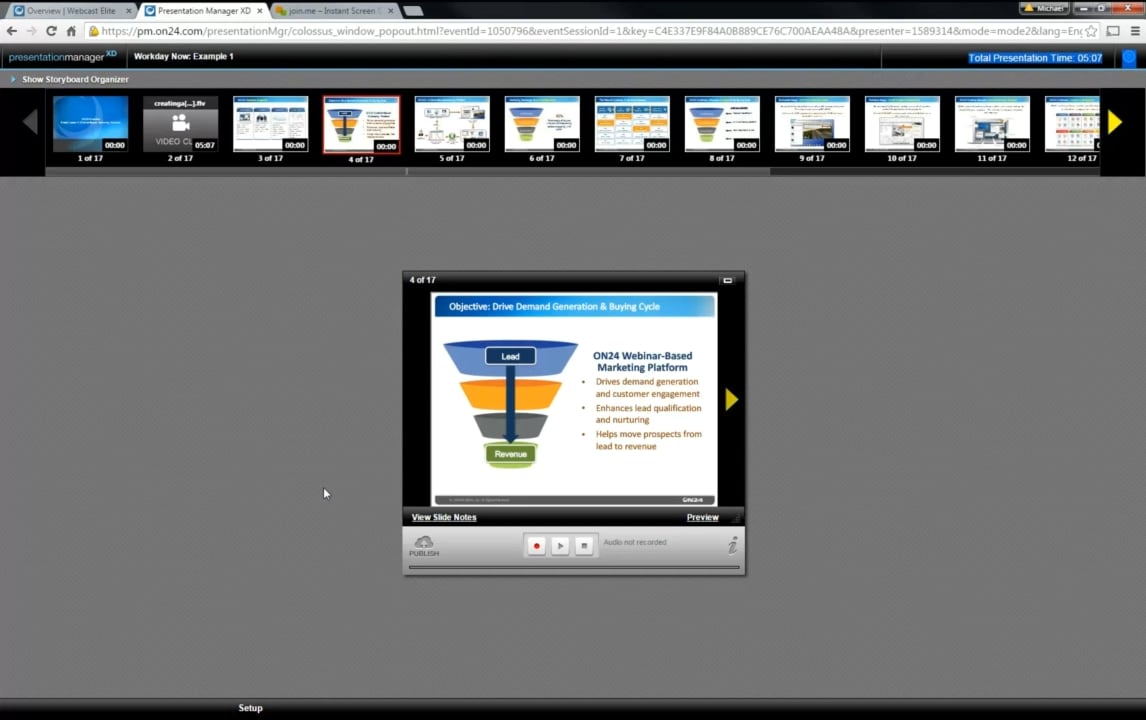Switch to Presentation Manager XD tab
This screenshot has width=1146, height=720.
[x=202, y=10]
